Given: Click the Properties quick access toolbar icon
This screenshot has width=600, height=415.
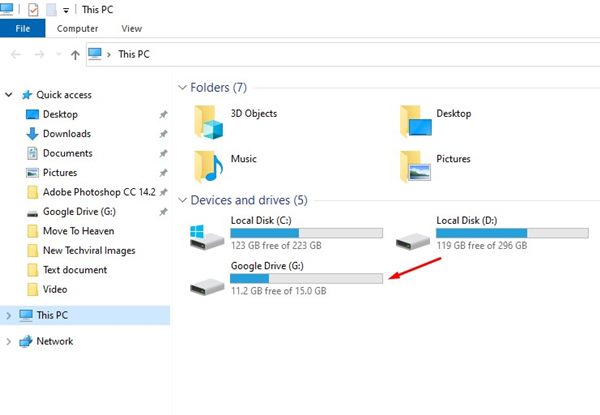Looking at the screenshot, I should (x=33, y=10).
